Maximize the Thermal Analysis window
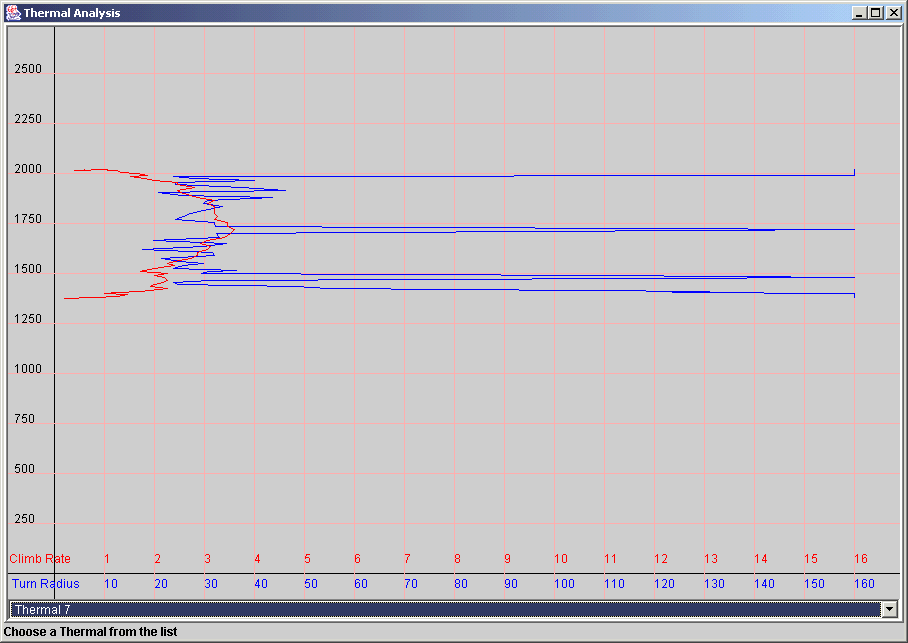908x643 pixels. click(875, 13)
